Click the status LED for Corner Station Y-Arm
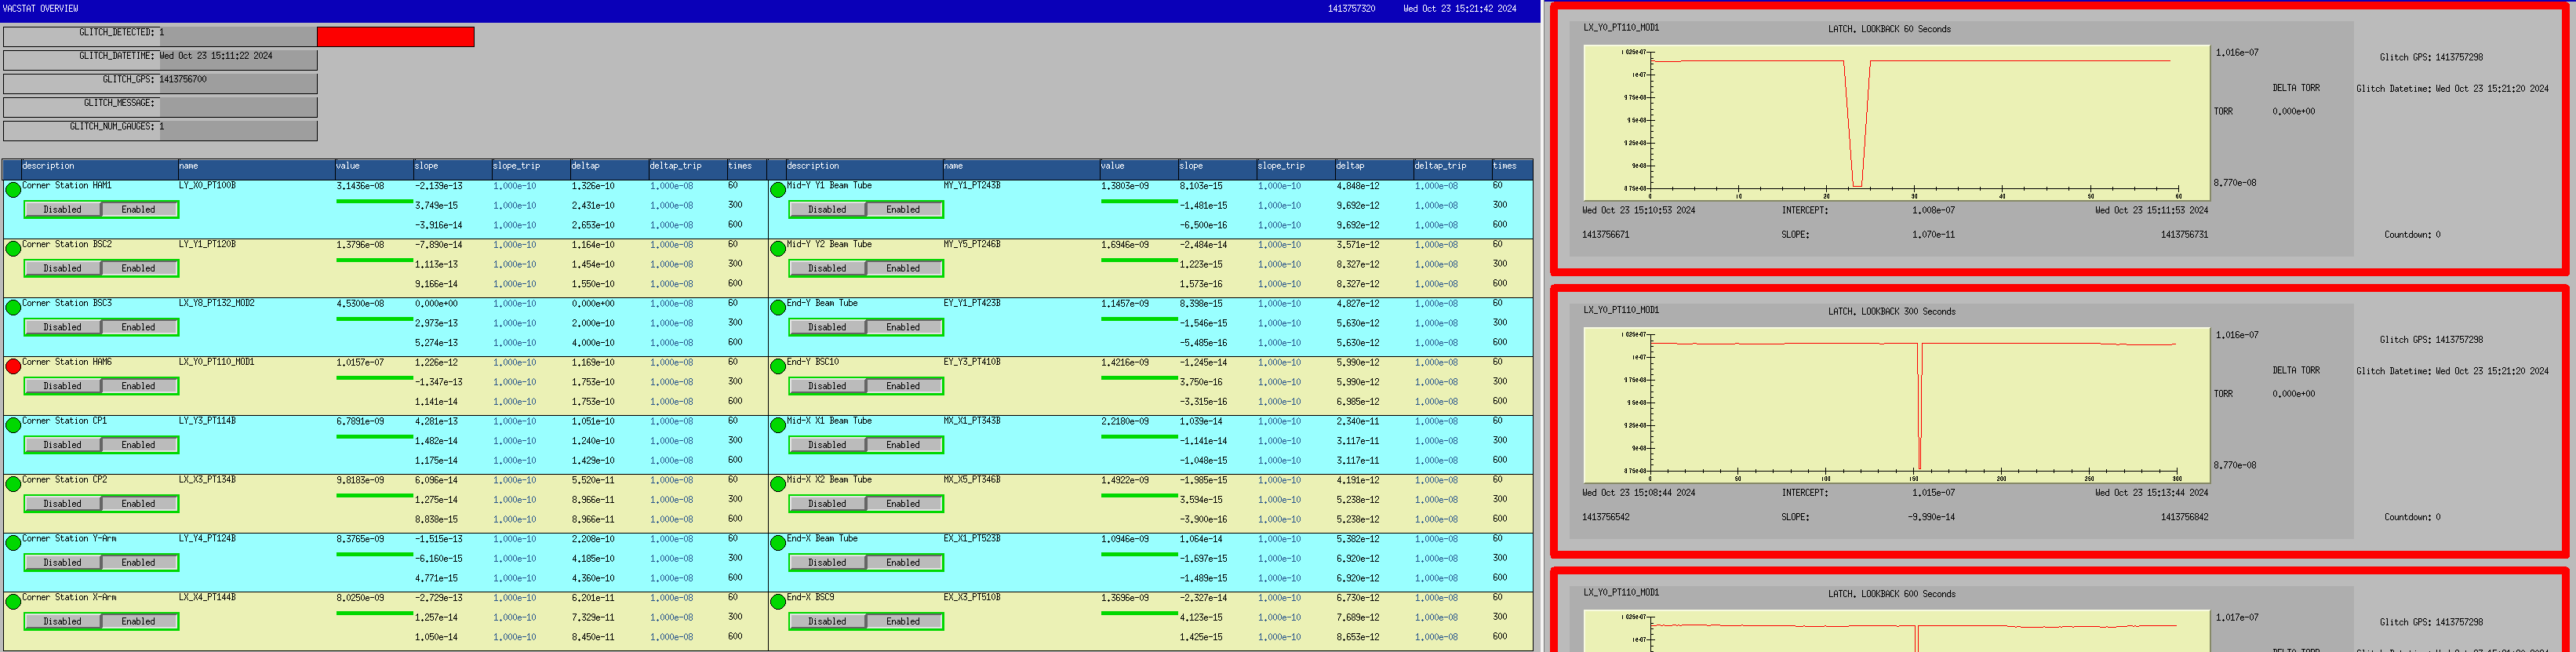 tap(13, 543)
